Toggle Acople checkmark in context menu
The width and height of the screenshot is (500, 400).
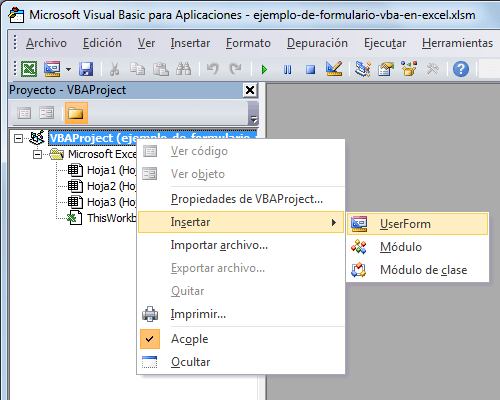click(x=241, y=339)
